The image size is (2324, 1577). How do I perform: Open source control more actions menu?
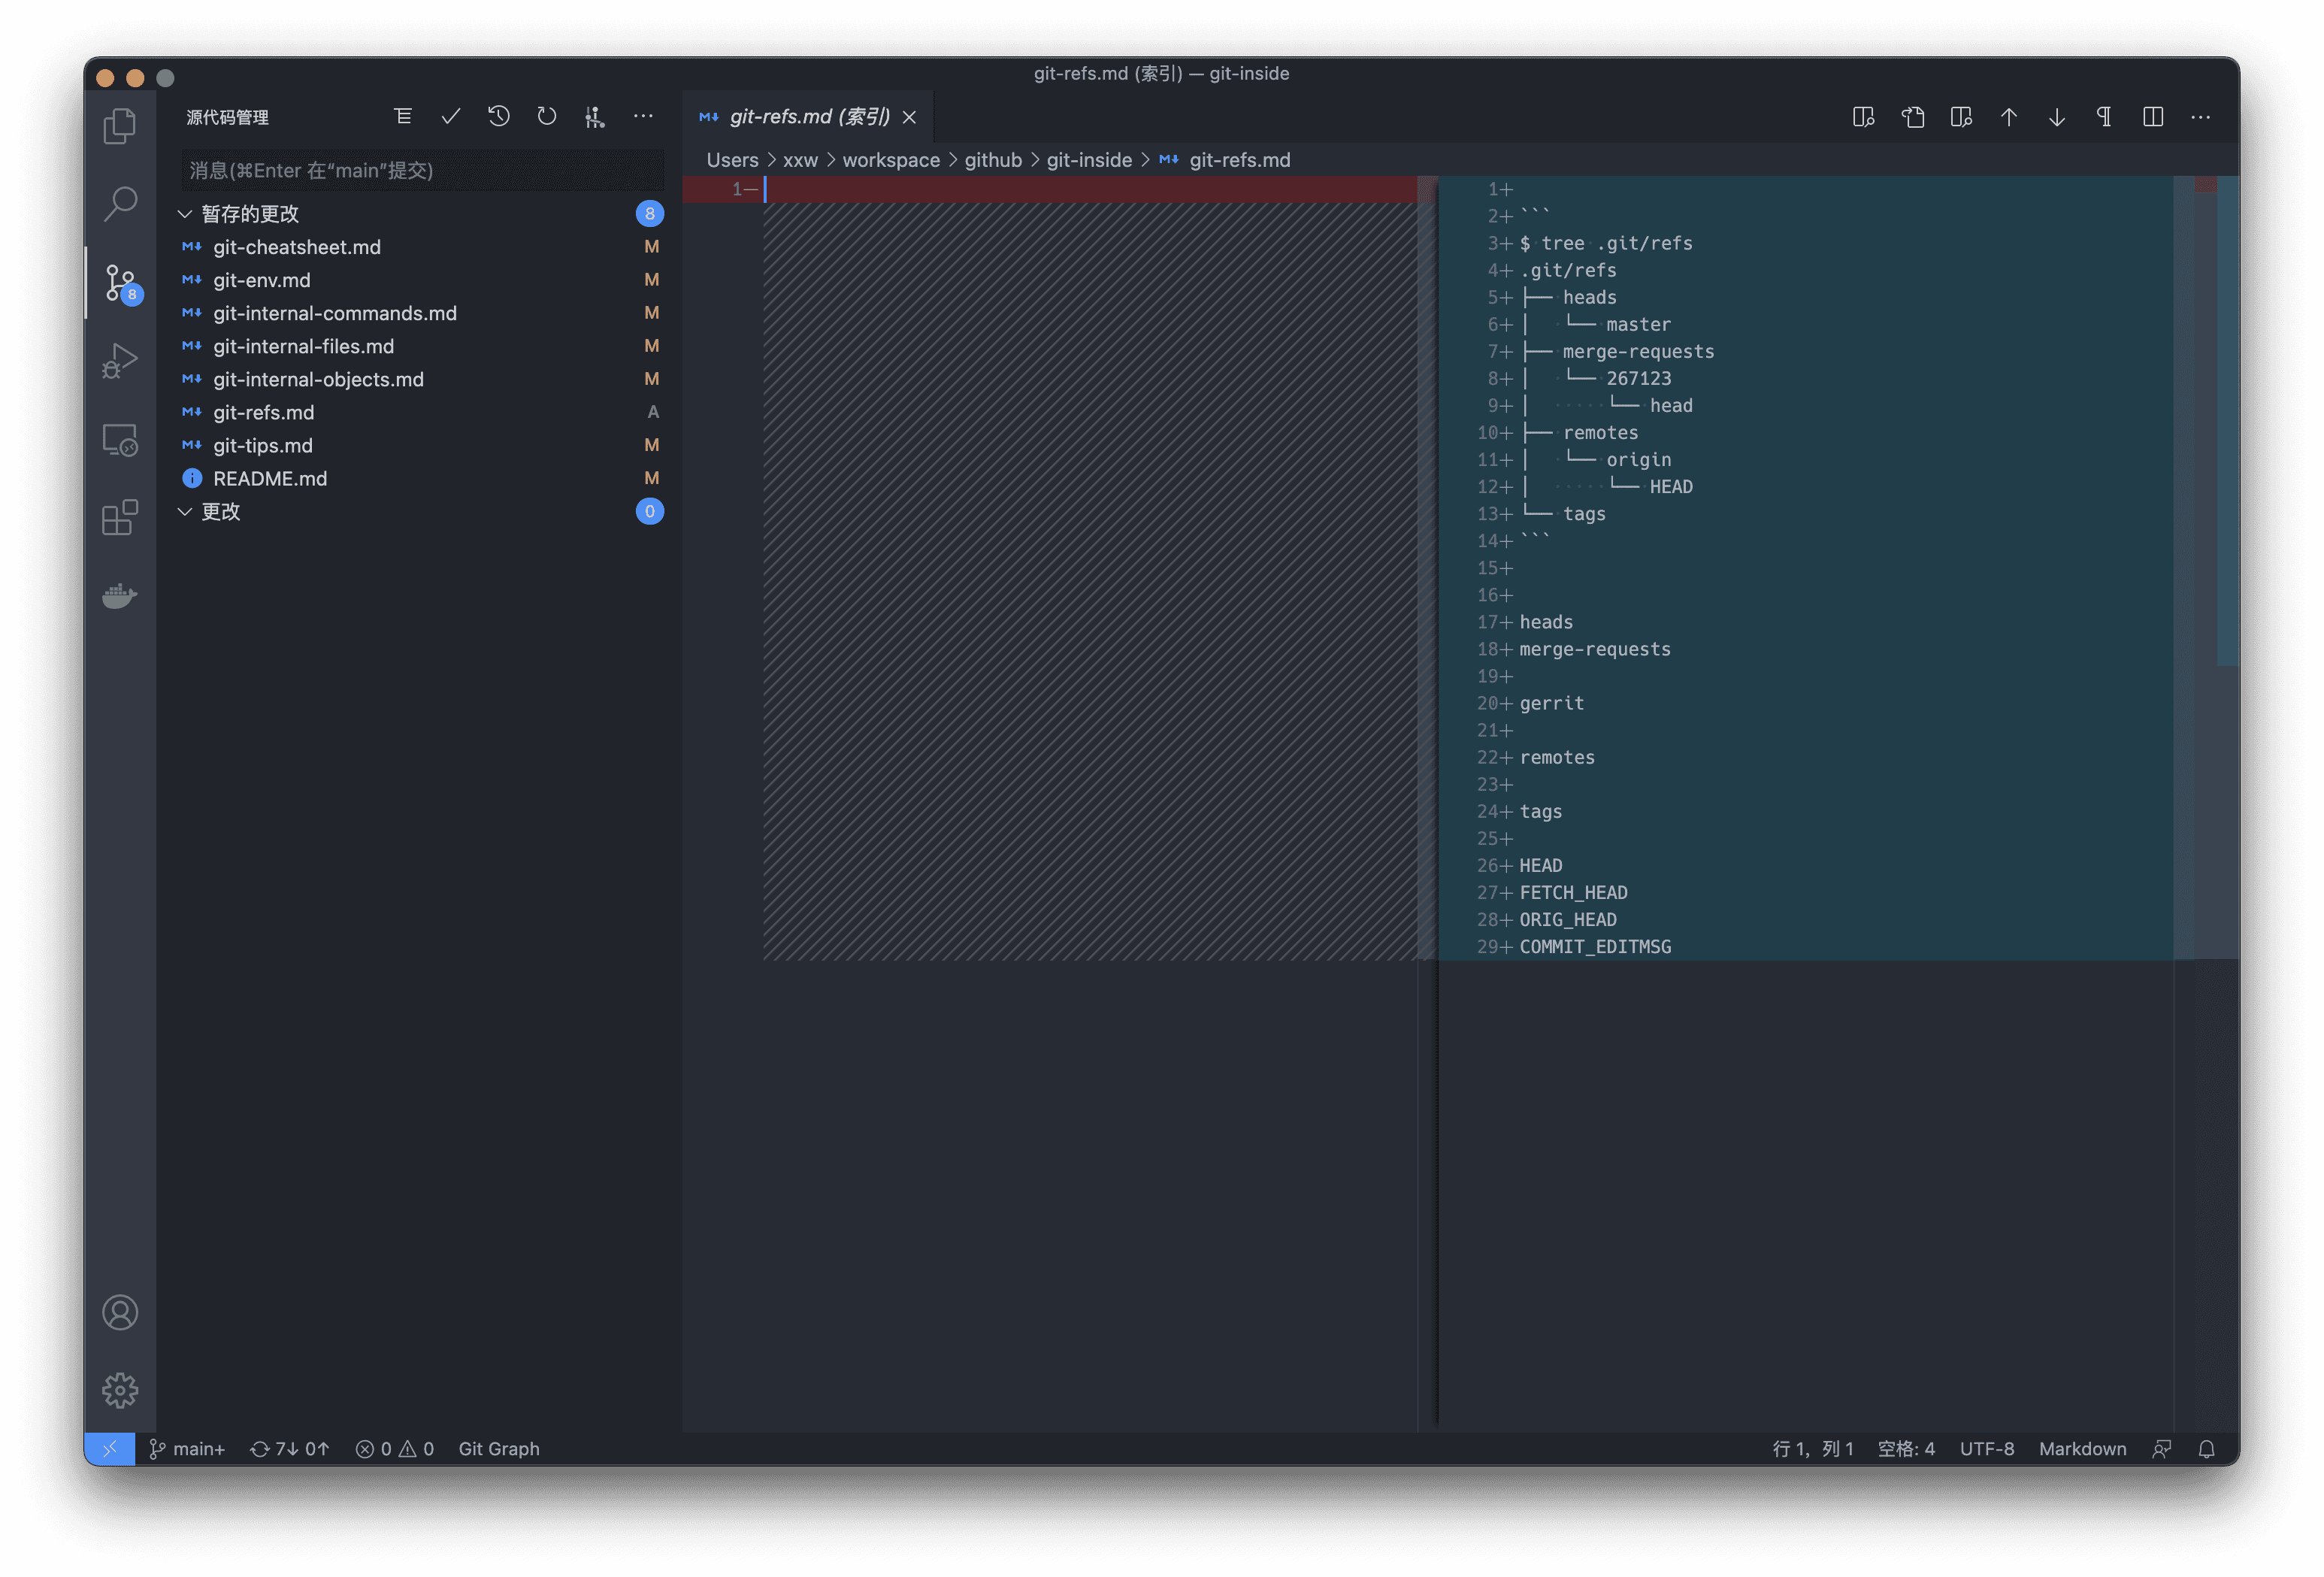(643, 117)
